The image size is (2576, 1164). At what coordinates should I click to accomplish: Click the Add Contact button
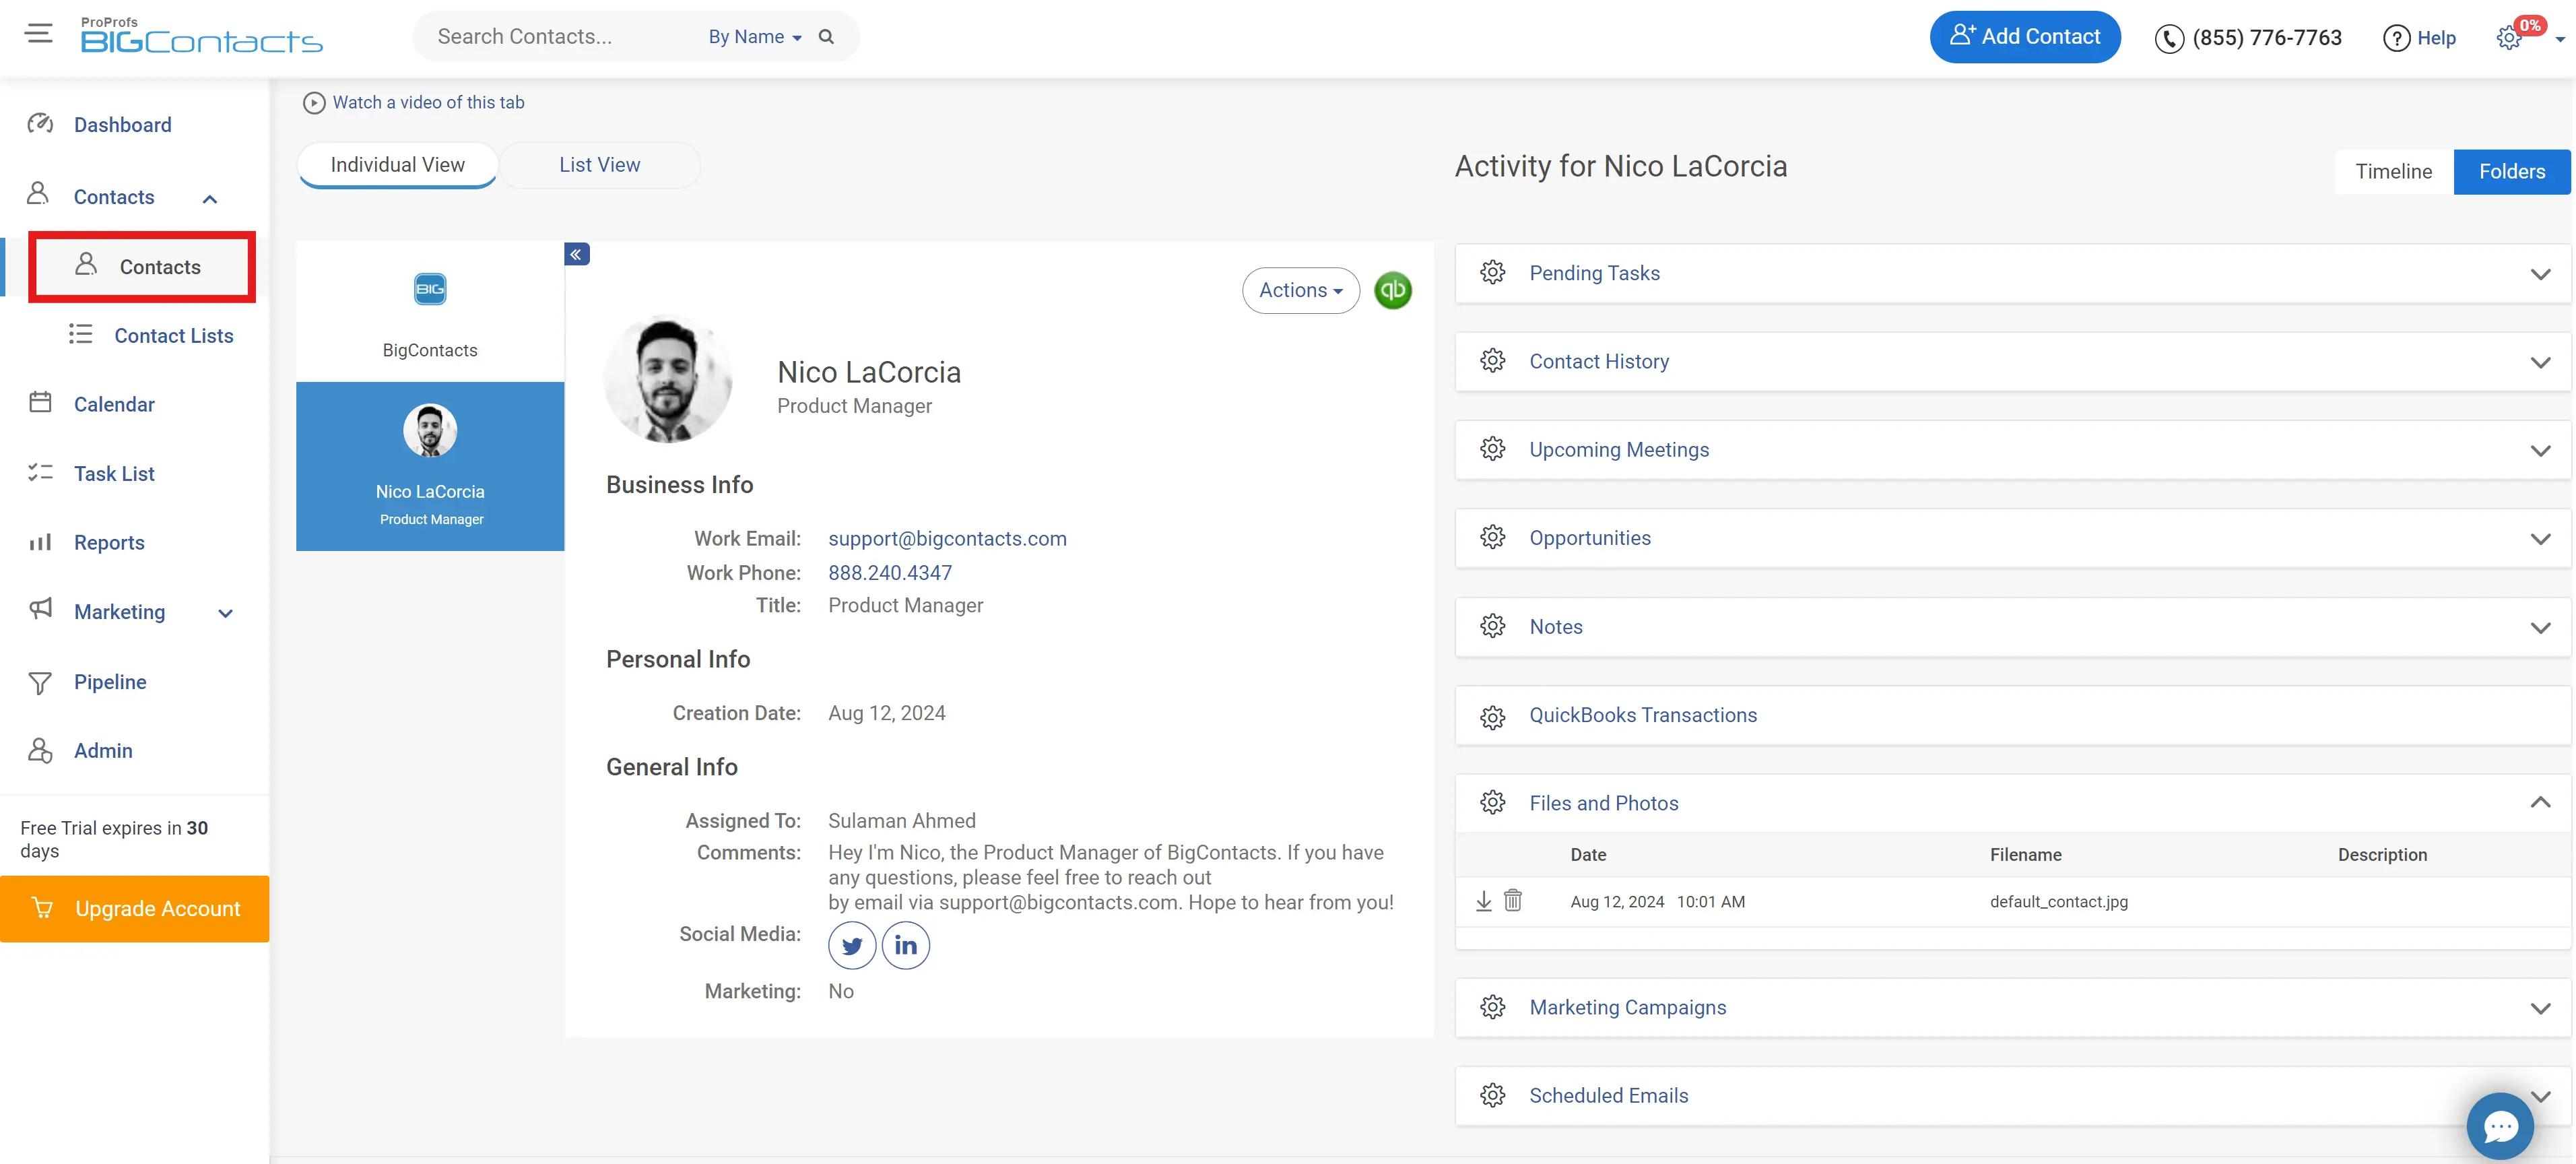tap(2024, 37)
